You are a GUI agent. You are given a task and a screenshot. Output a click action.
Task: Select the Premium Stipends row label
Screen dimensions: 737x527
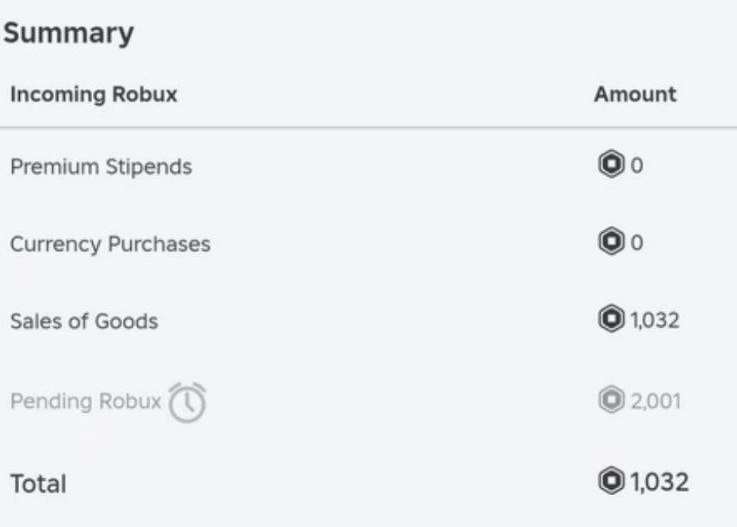[x=101, y=167]
